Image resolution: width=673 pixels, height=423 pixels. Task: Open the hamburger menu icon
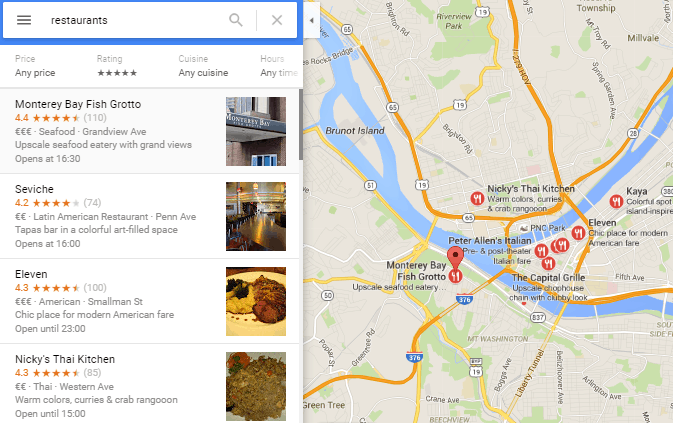(24, 20)
